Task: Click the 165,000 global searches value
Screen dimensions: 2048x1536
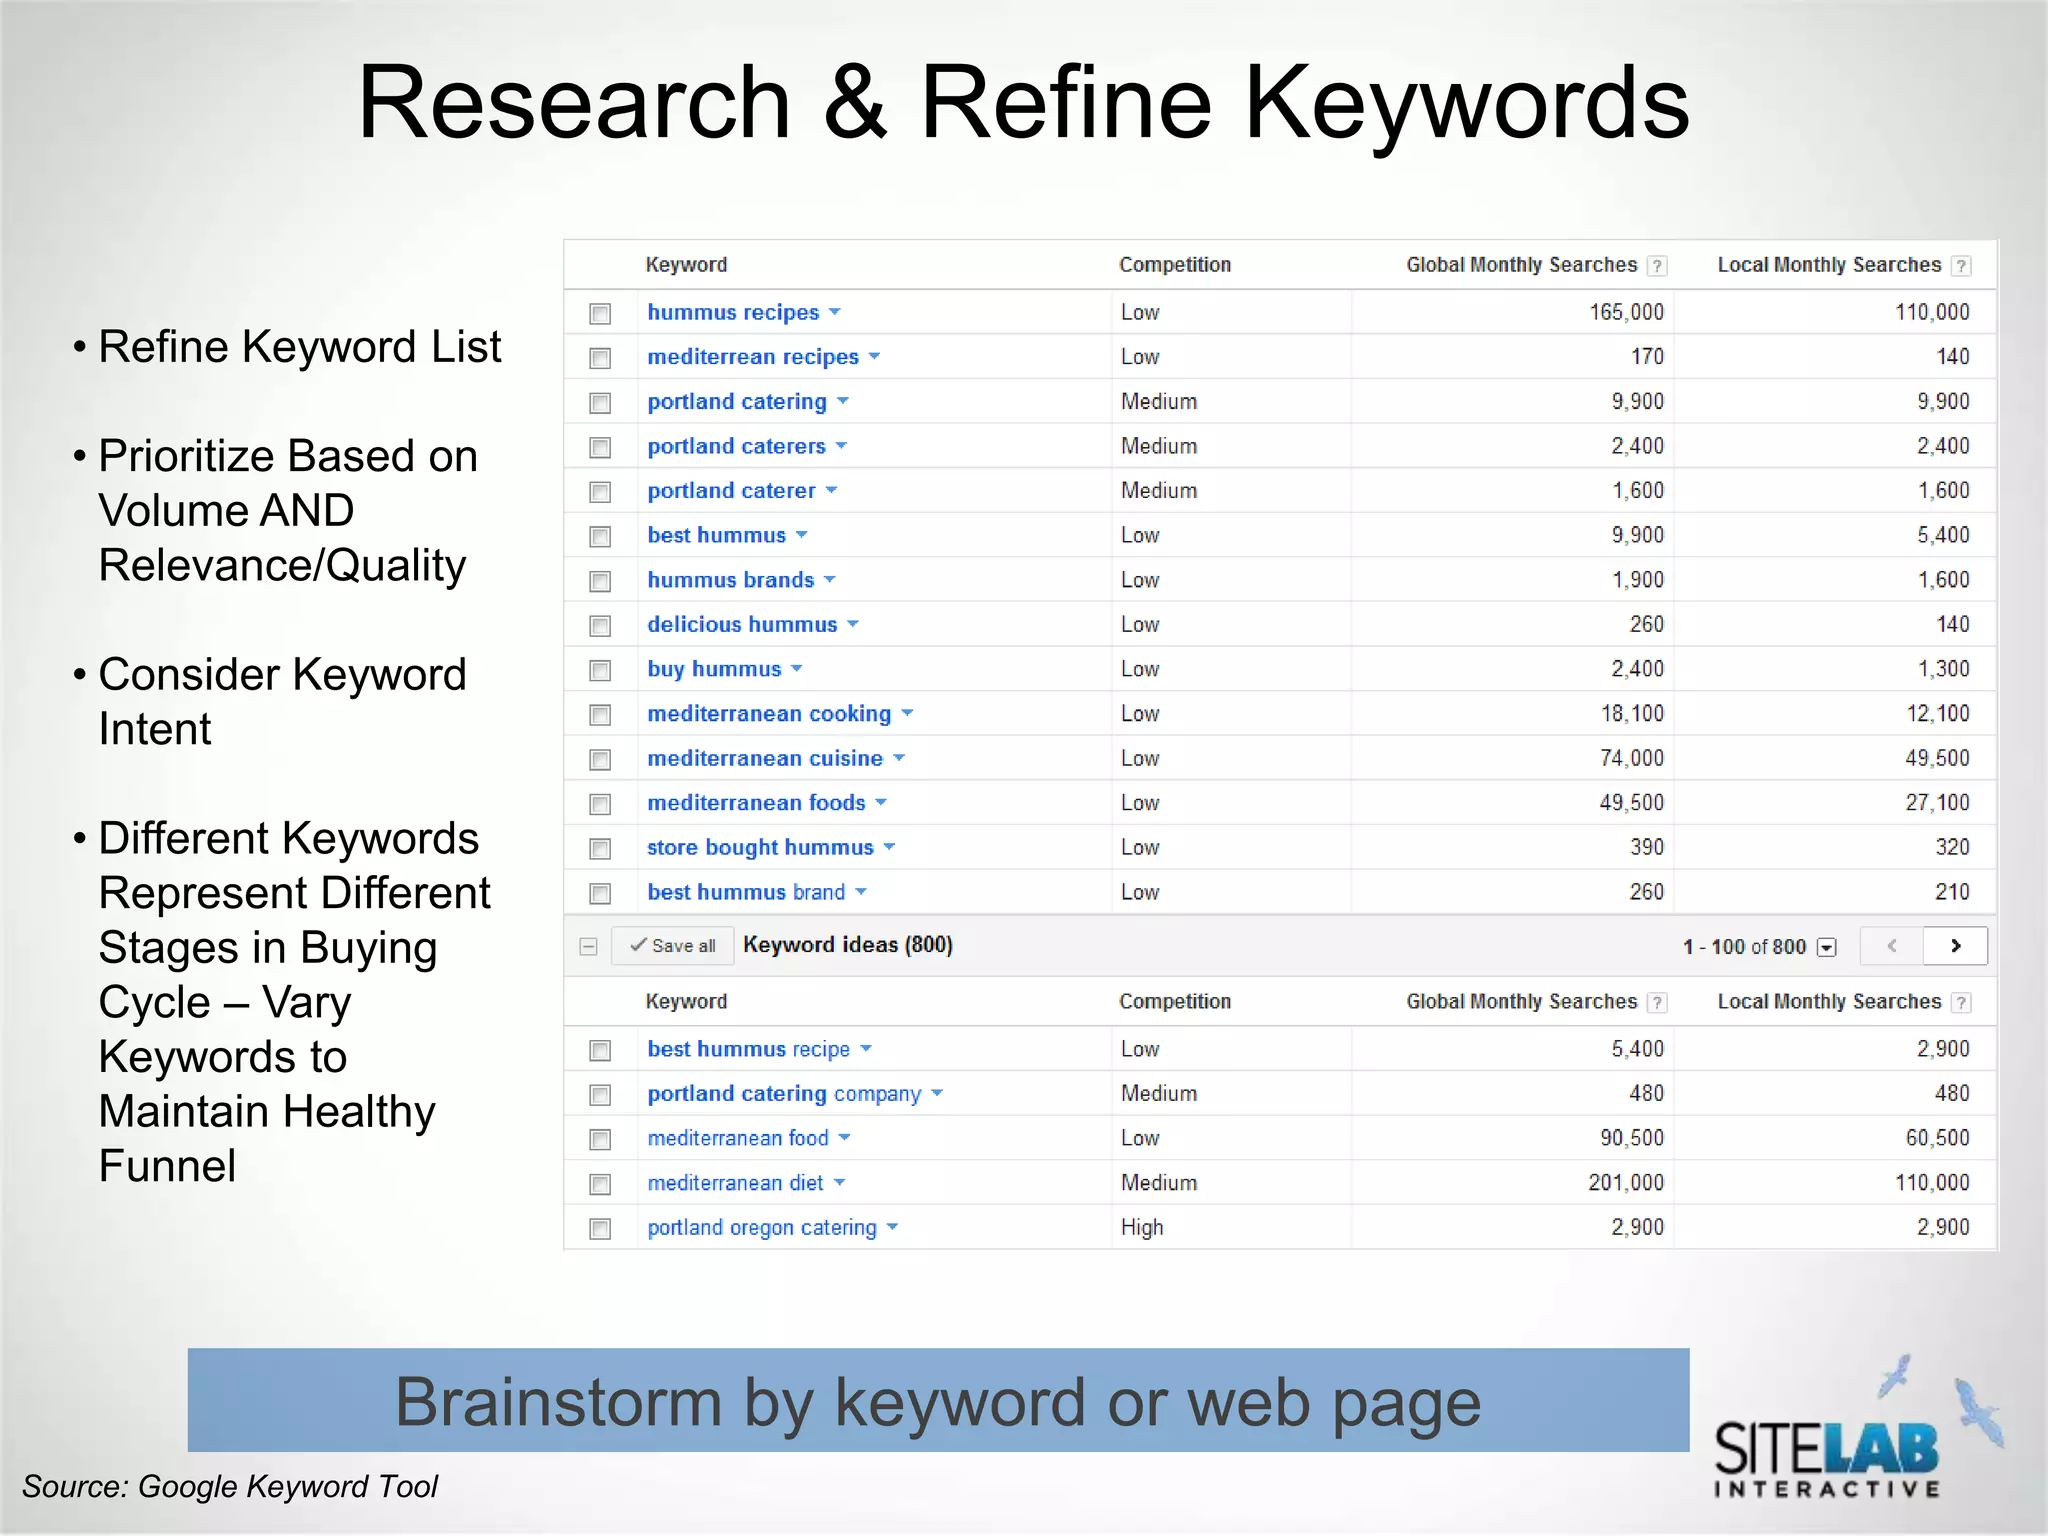Action: click(x=1626, y=312)
